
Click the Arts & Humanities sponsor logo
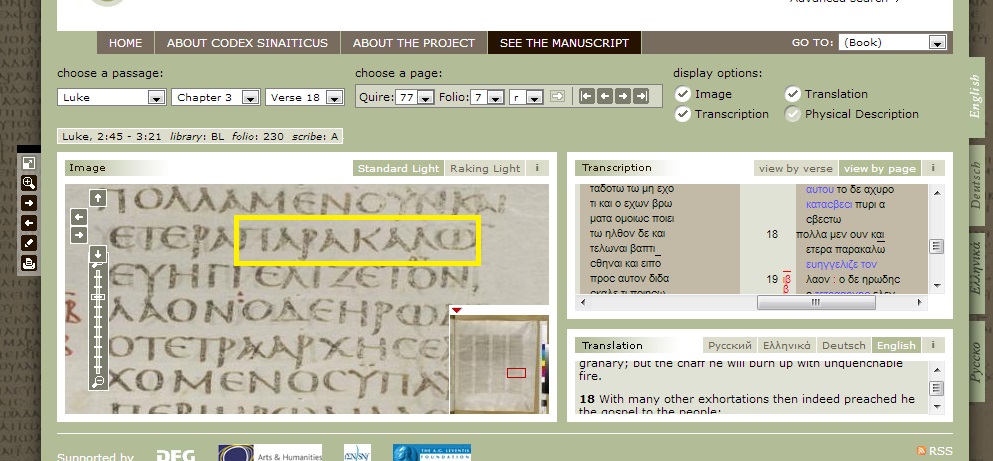270,453
